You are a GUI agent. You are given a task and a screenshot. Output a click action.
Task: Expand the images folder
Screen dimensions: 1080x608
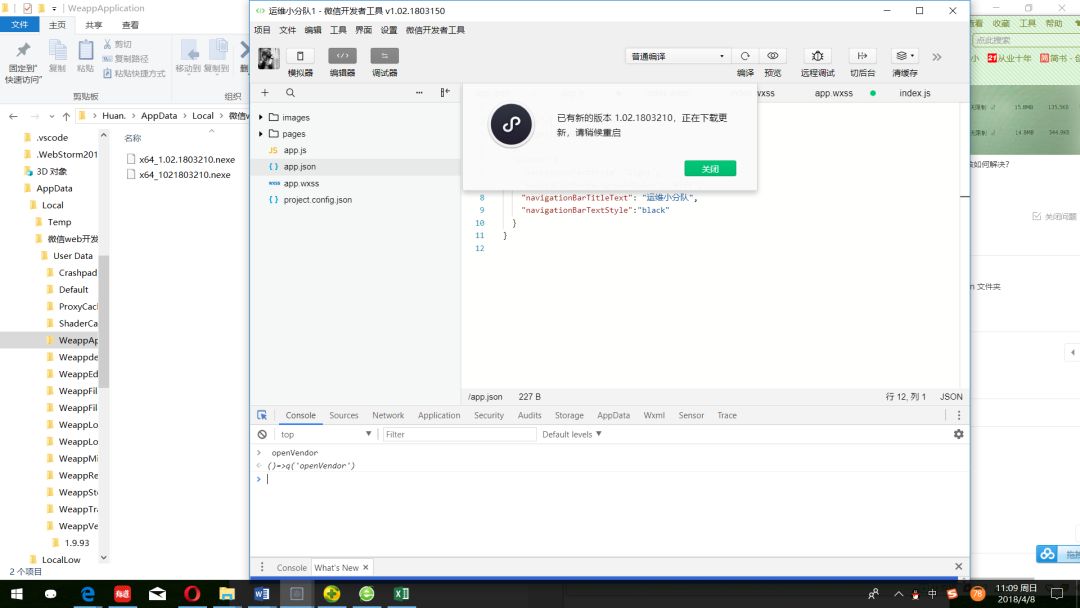(260, 118)
